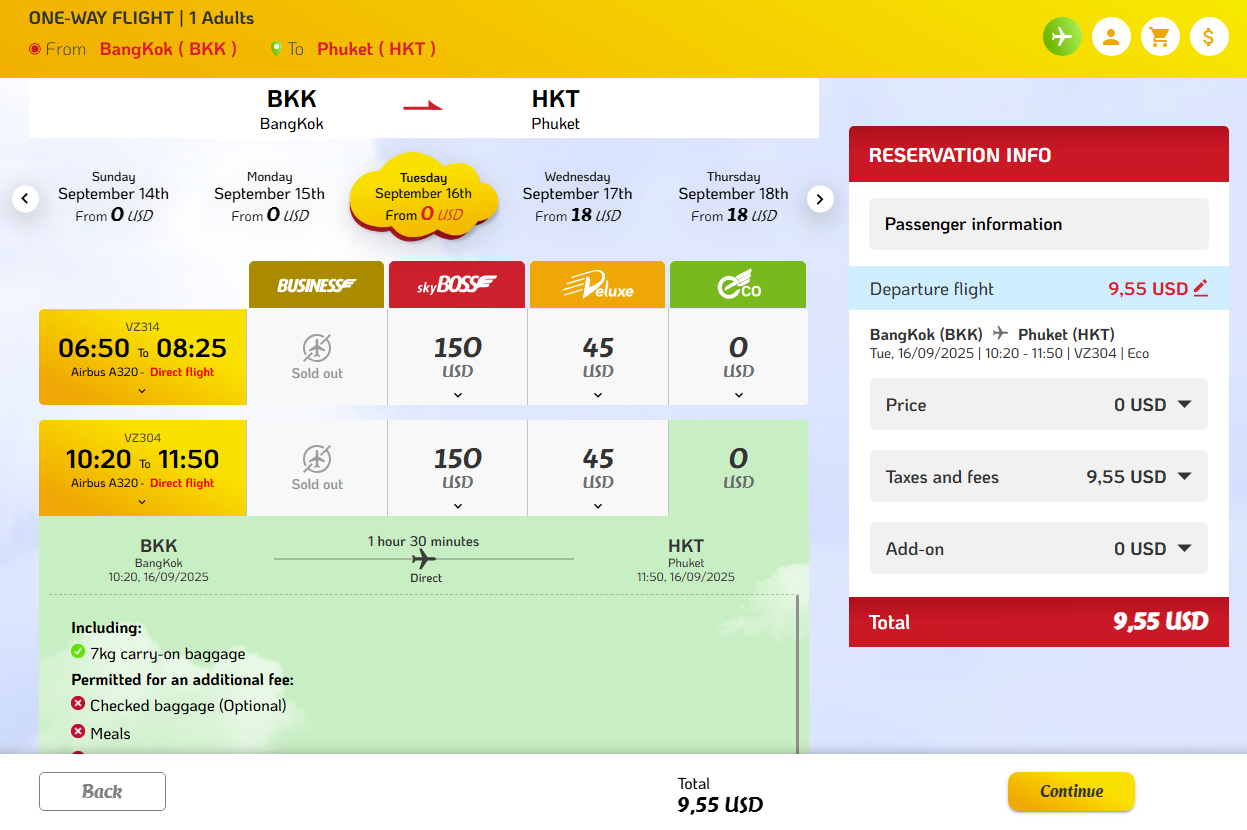Click the green airplane flight icon
The image size is (1247, 830).
(1062, 37)
